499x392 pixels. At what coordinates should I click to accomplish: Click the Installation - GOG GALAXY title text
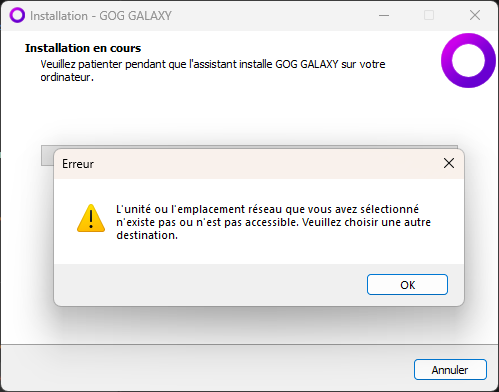point(101,16)
